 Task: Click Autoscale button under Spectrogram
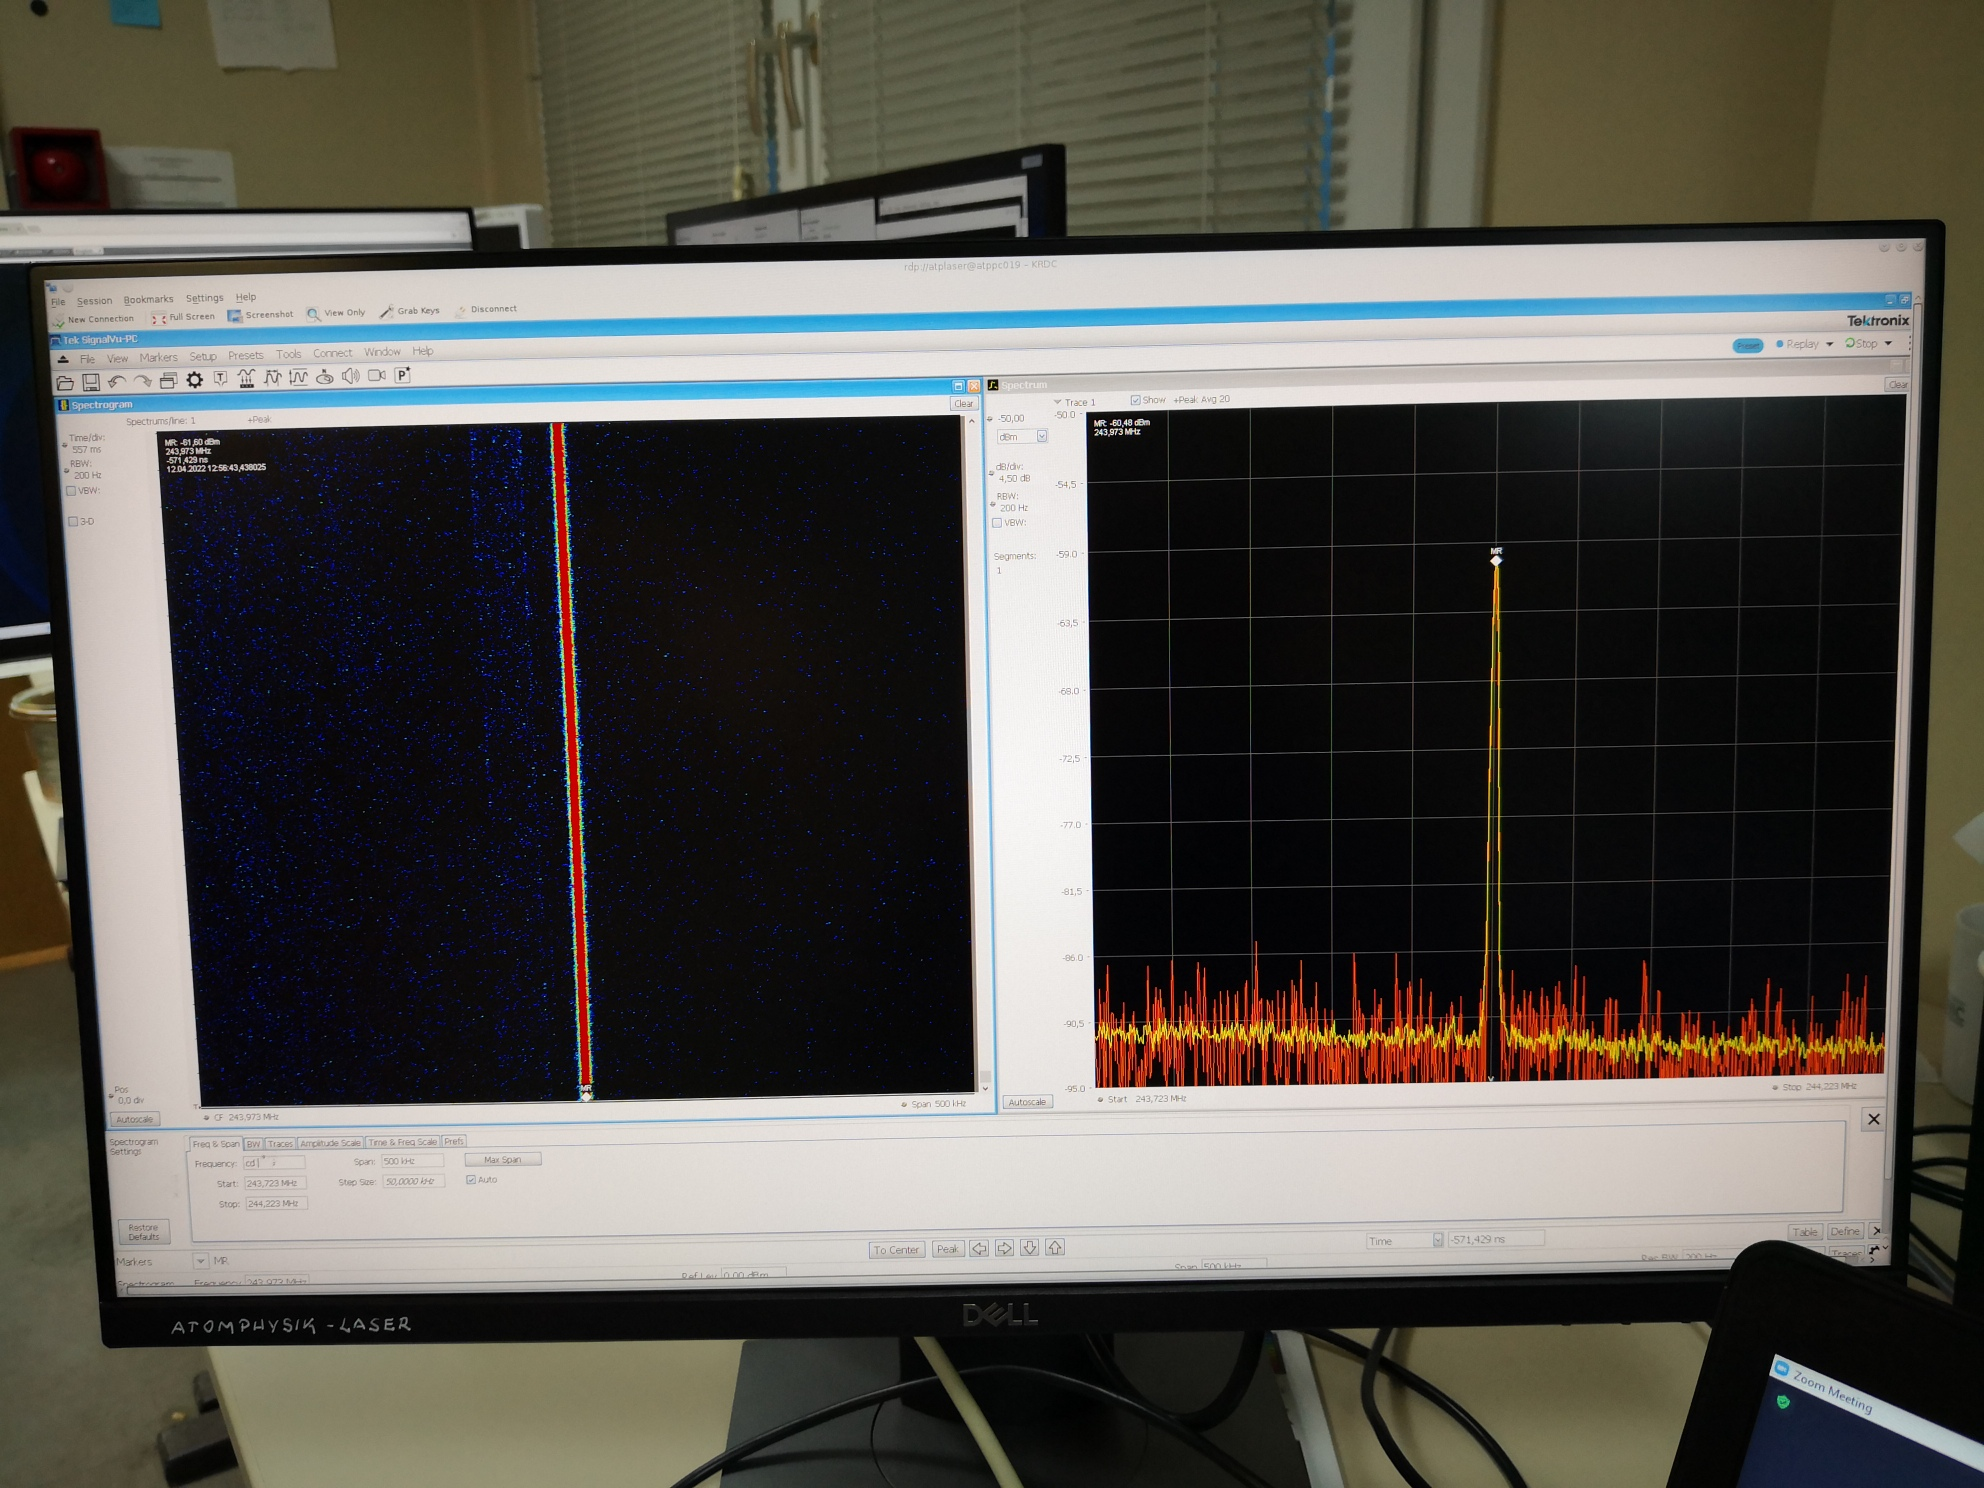pyautogui.click(x=134, y=1119)
